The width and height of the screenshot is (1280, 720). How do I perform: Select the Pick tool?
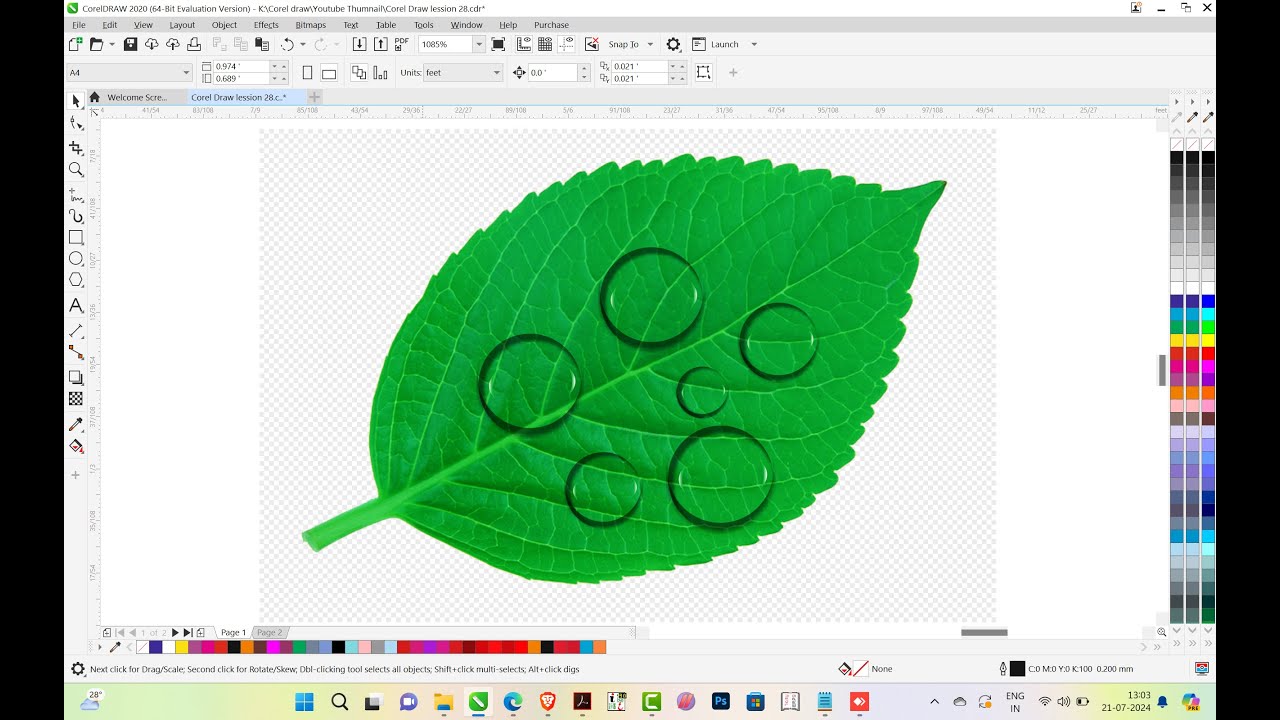point(76,101)
